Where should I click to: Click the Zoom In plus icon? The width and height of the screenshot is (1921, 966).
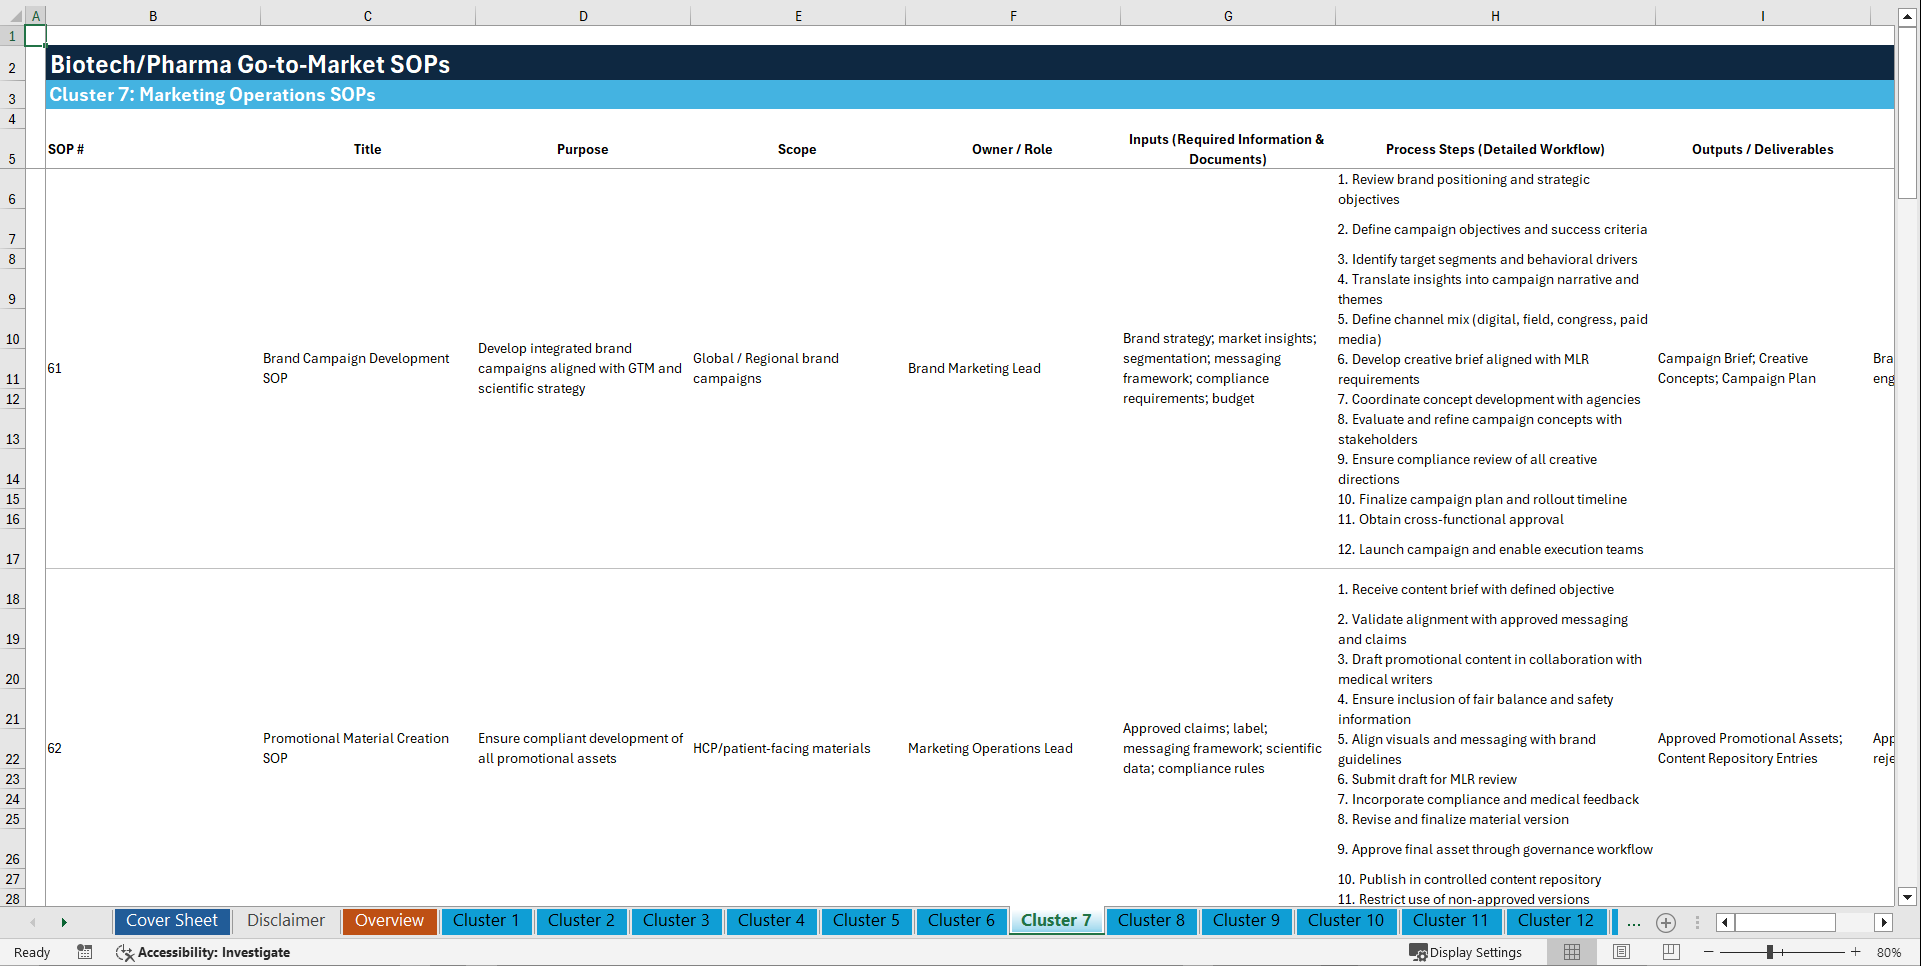point(1856,952)
